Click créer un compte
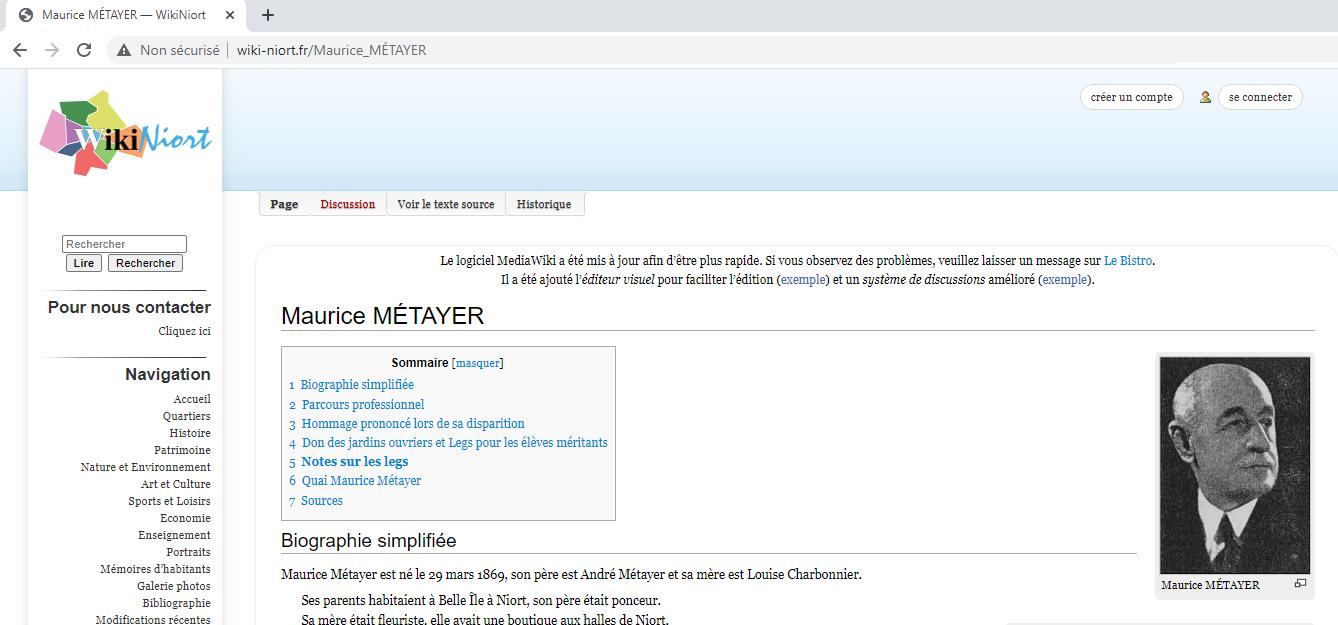 tap(1132, 97)
